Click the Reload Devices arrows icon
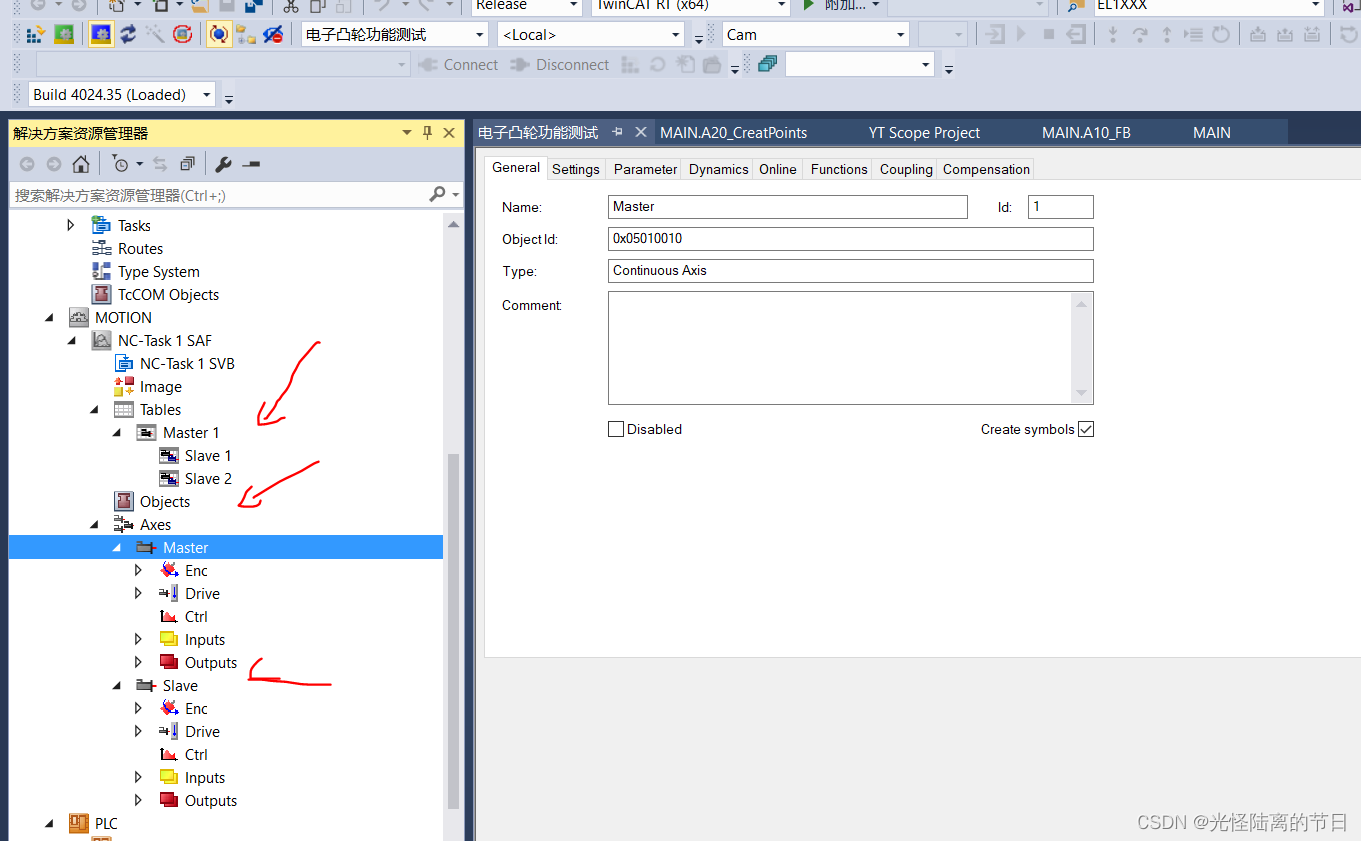This screenshot has width=1361, height=841. (x=128, y=34)
